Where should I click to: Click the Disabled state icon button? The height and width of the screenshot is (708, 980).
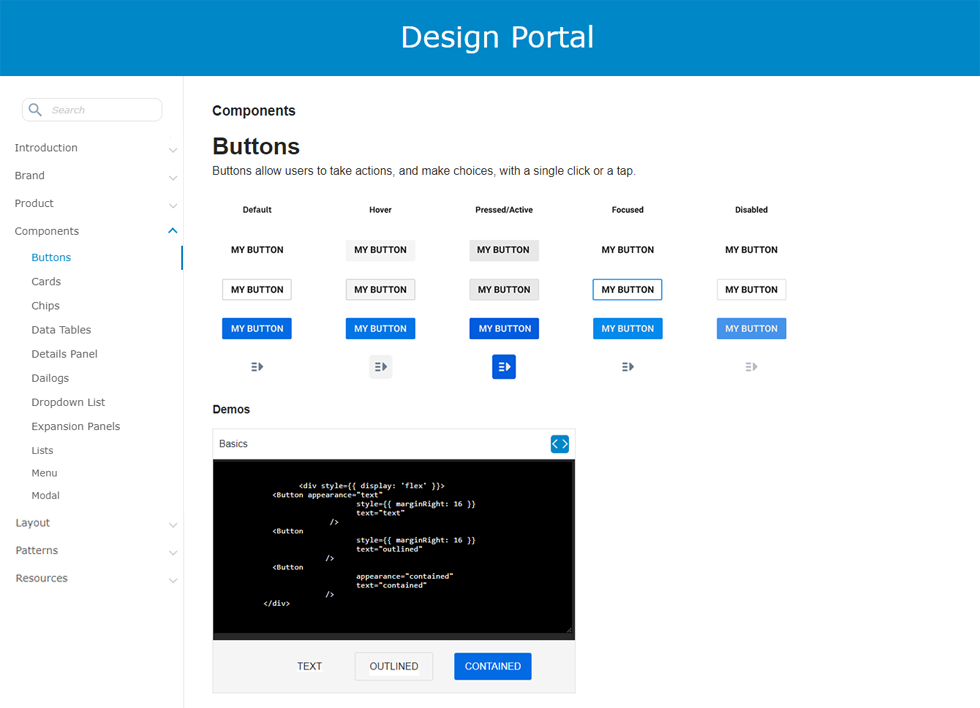751,367
